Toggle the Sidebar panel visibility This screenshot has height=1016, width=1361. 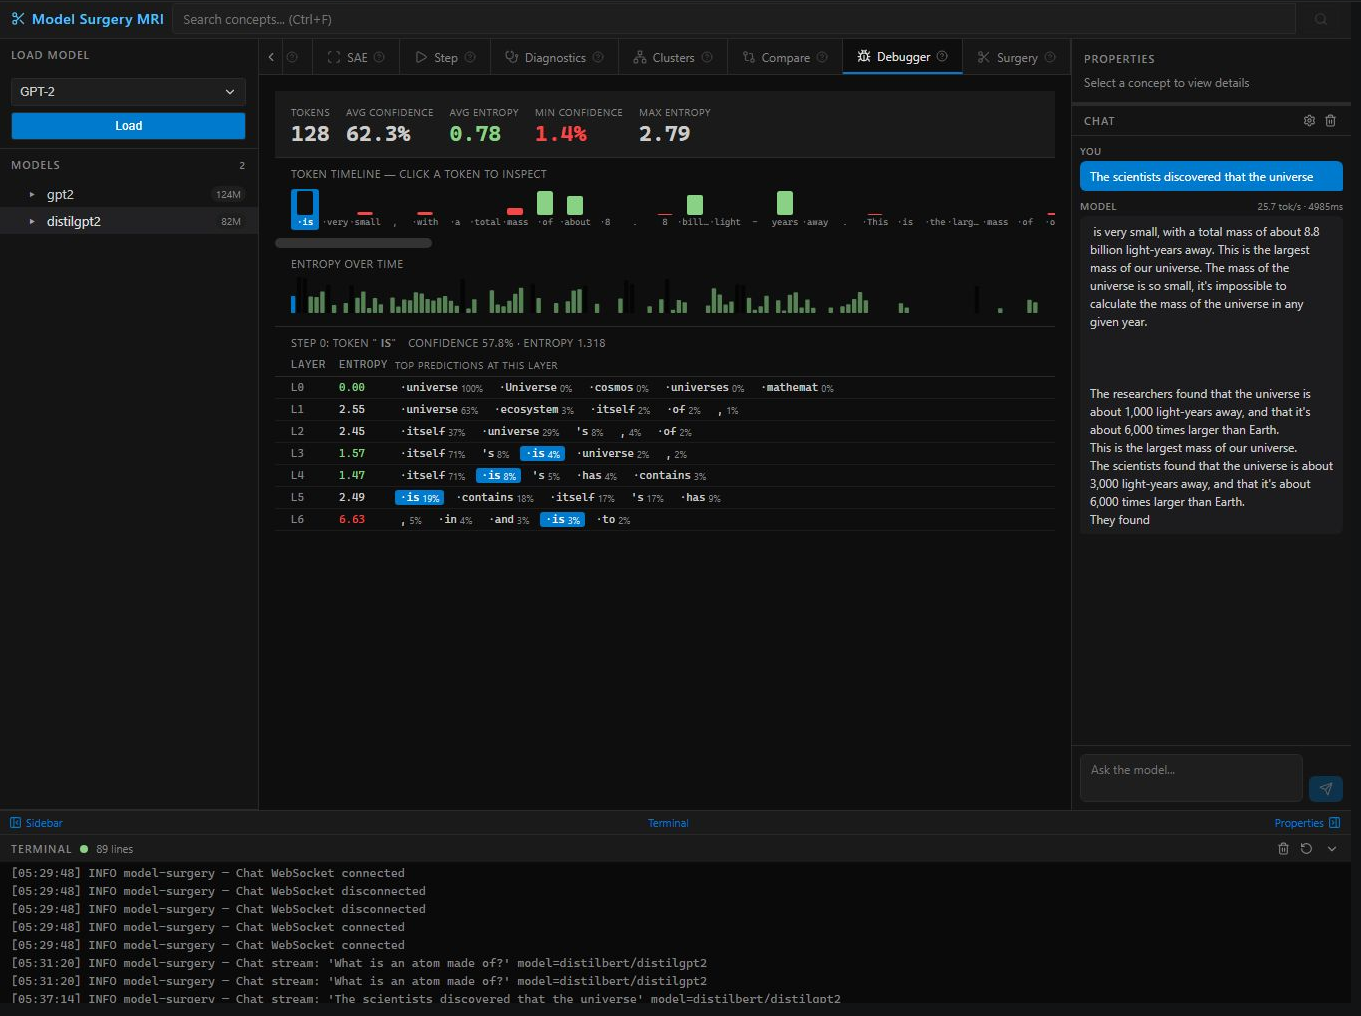(36, 823)
